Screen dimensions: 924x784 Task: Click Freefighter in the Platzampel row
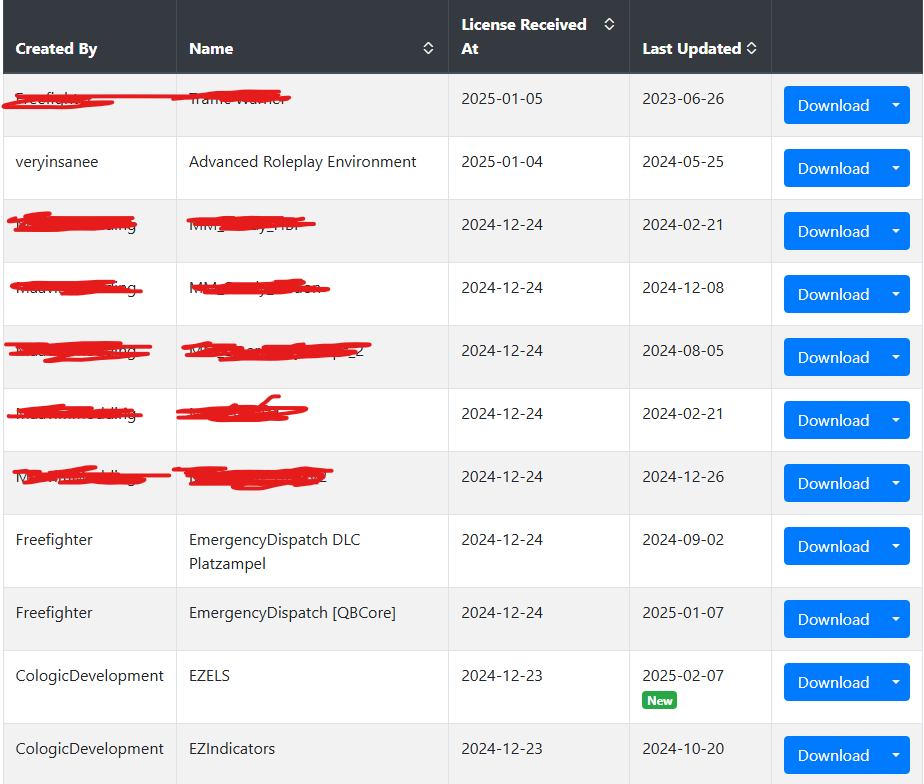(x=54, y=539)
